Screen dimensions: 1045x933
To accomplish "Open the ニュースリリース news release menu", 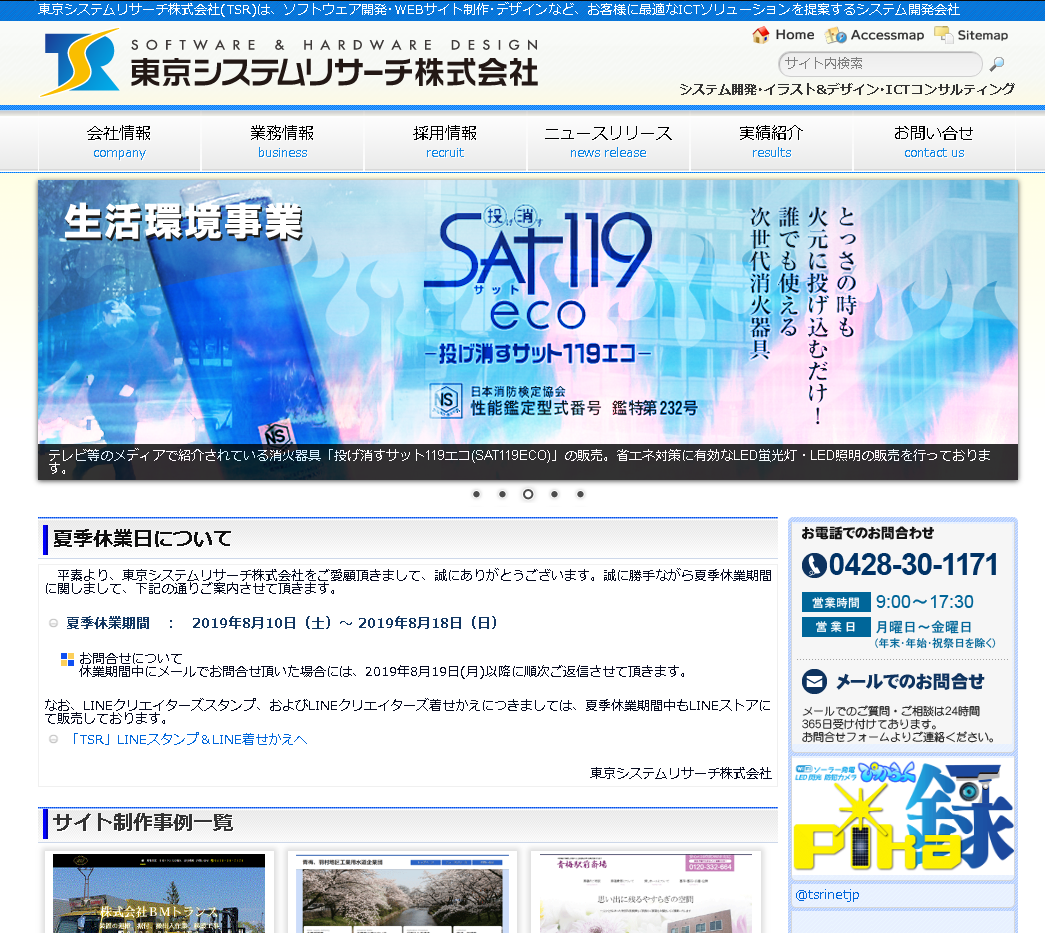I will click(608, 143).
